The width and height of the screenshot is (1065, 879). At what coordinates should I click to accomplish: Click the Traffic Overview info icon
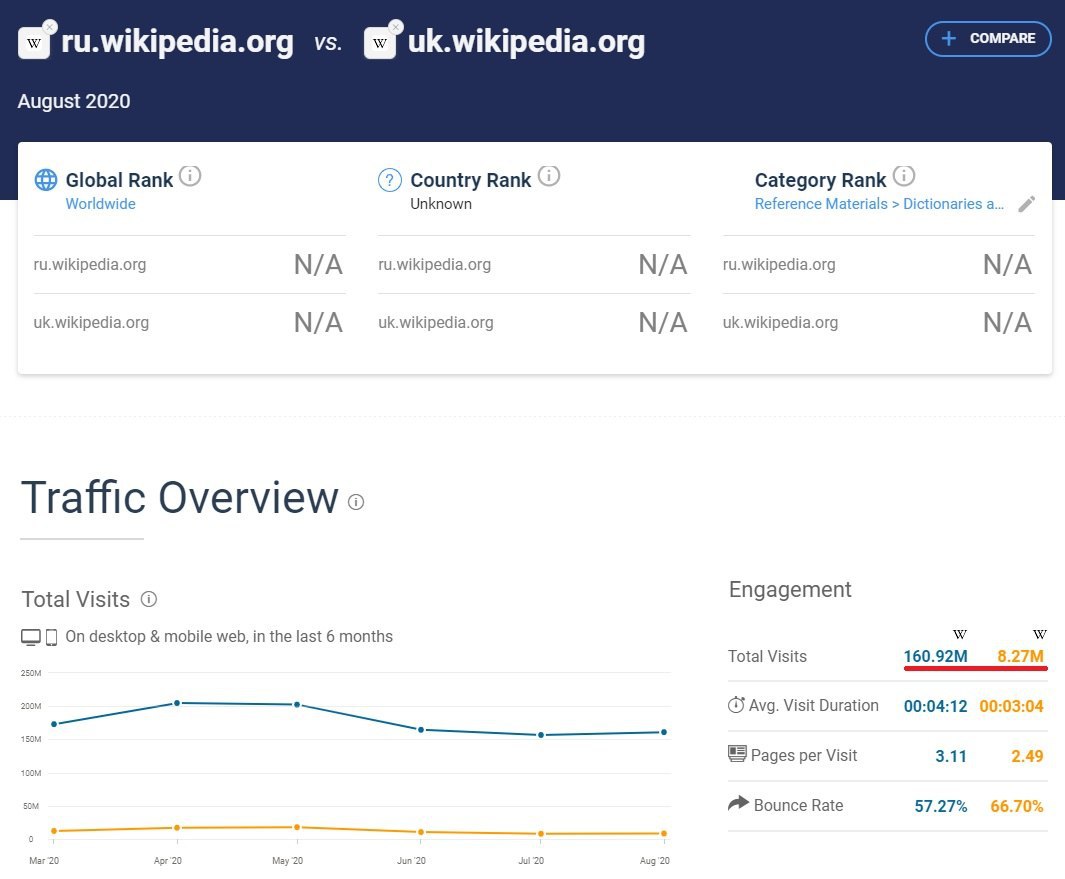tap(356, 501)
